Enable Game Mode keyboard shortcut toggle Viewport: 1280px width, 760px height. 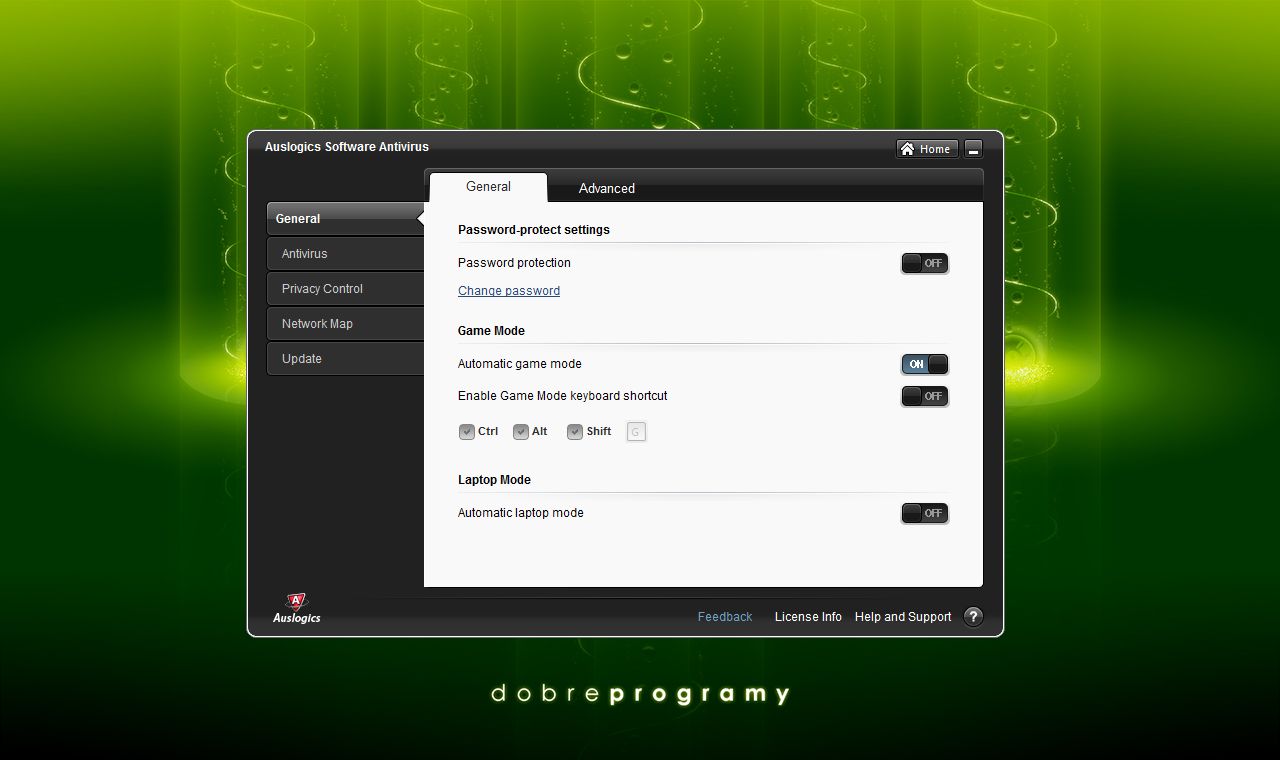click(925, 396)
